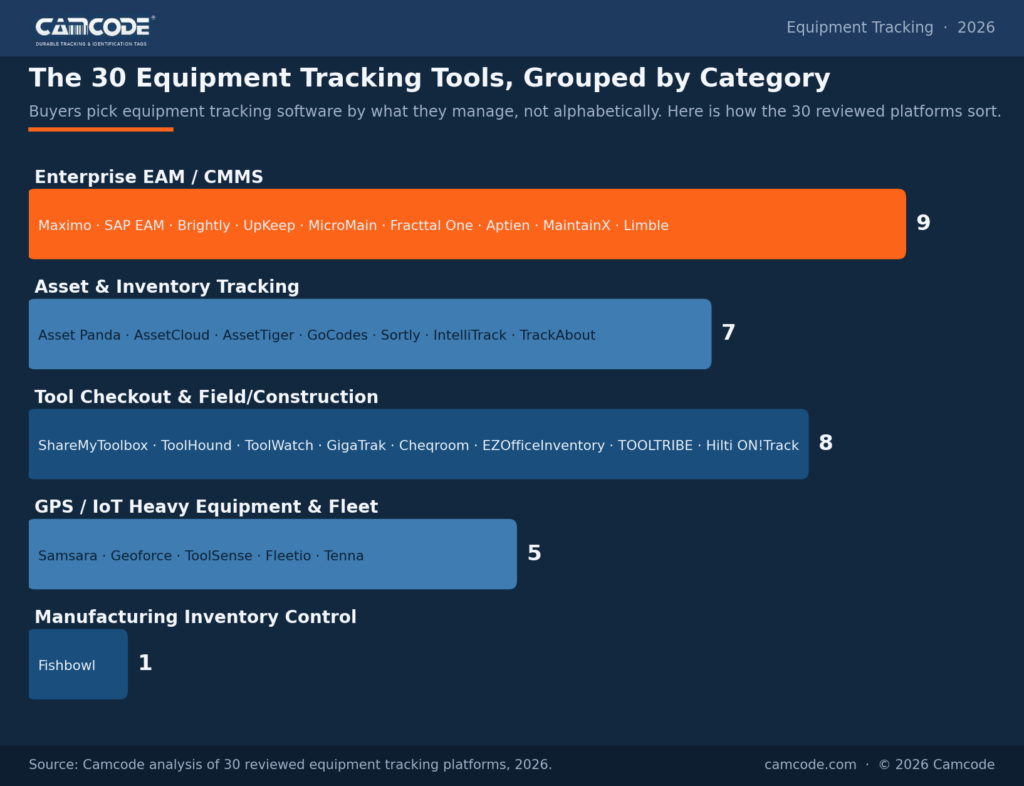
Task: Click the 'ToolSense' tool name
Action: coord(218,556)
